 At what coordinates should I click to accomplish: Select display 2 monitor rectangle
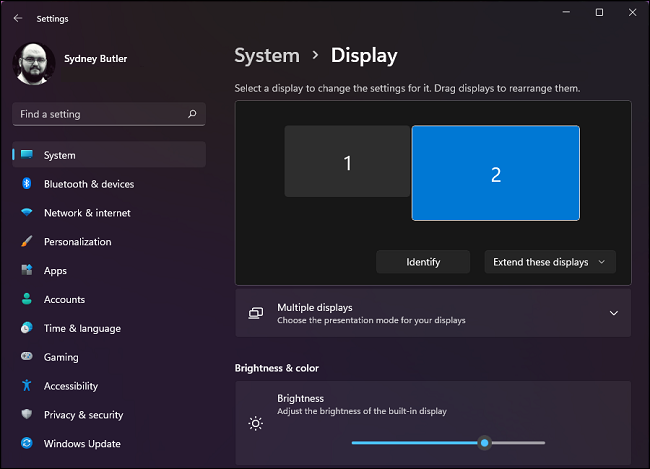tap(496, 173)
